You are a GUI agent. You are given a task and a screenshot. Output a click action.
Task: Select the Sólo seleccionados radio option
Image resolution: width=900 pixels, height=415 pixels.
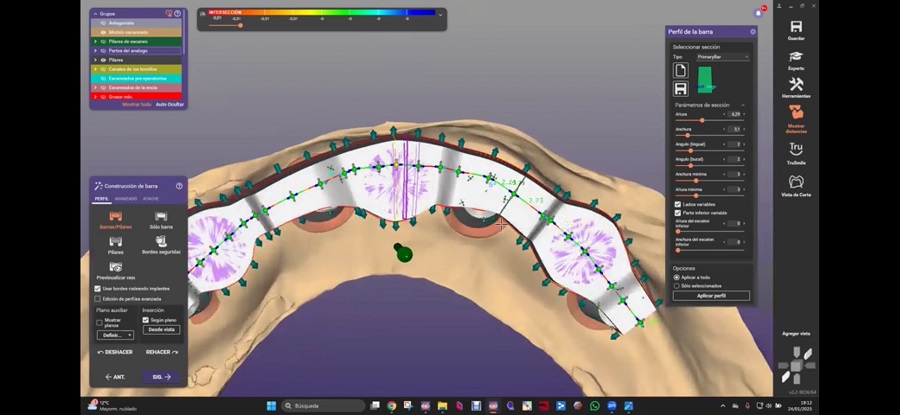(x=677, y=285)
